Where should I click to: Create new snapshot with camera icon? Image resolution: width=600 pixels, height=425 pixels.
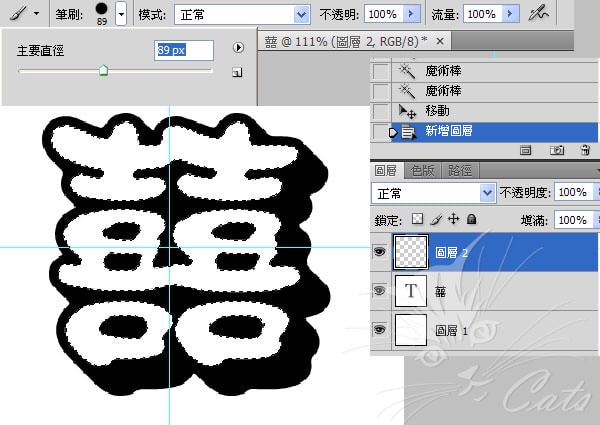(557, 150)
